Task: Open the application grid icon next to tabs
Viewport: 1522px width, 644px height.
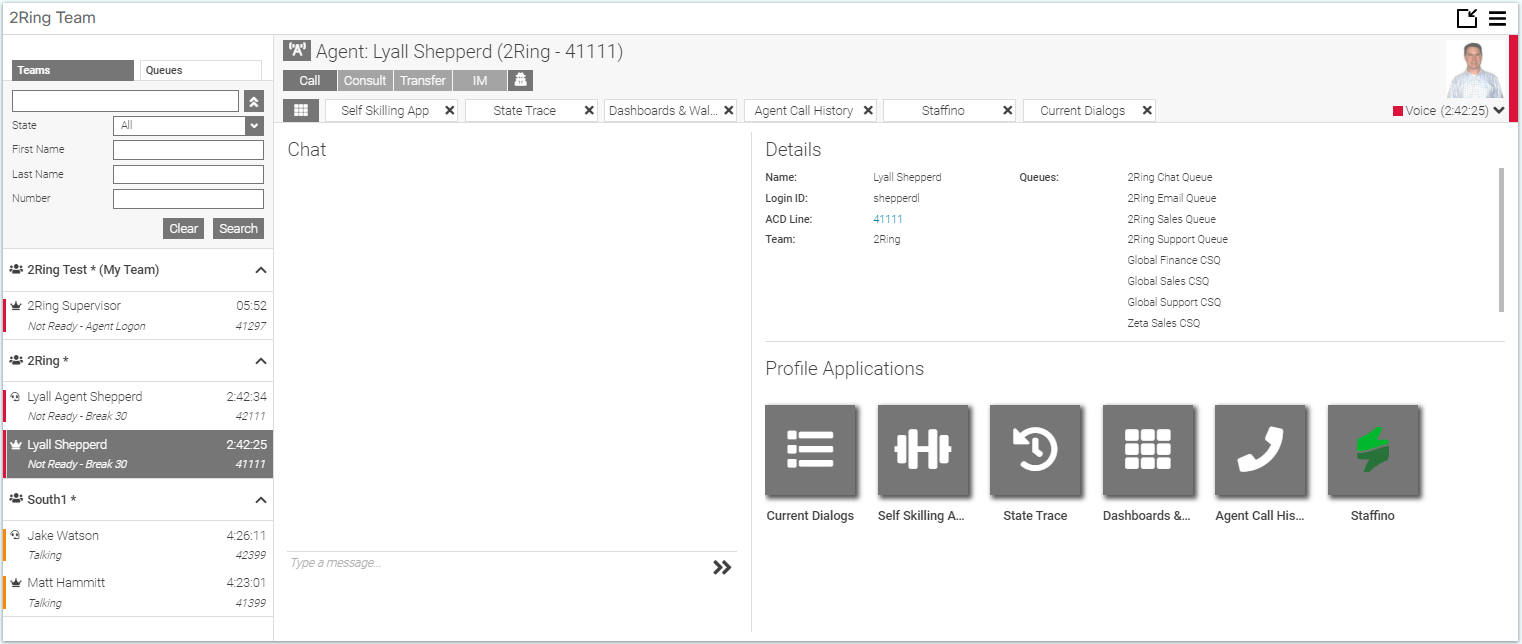Action: pos(300,110)
